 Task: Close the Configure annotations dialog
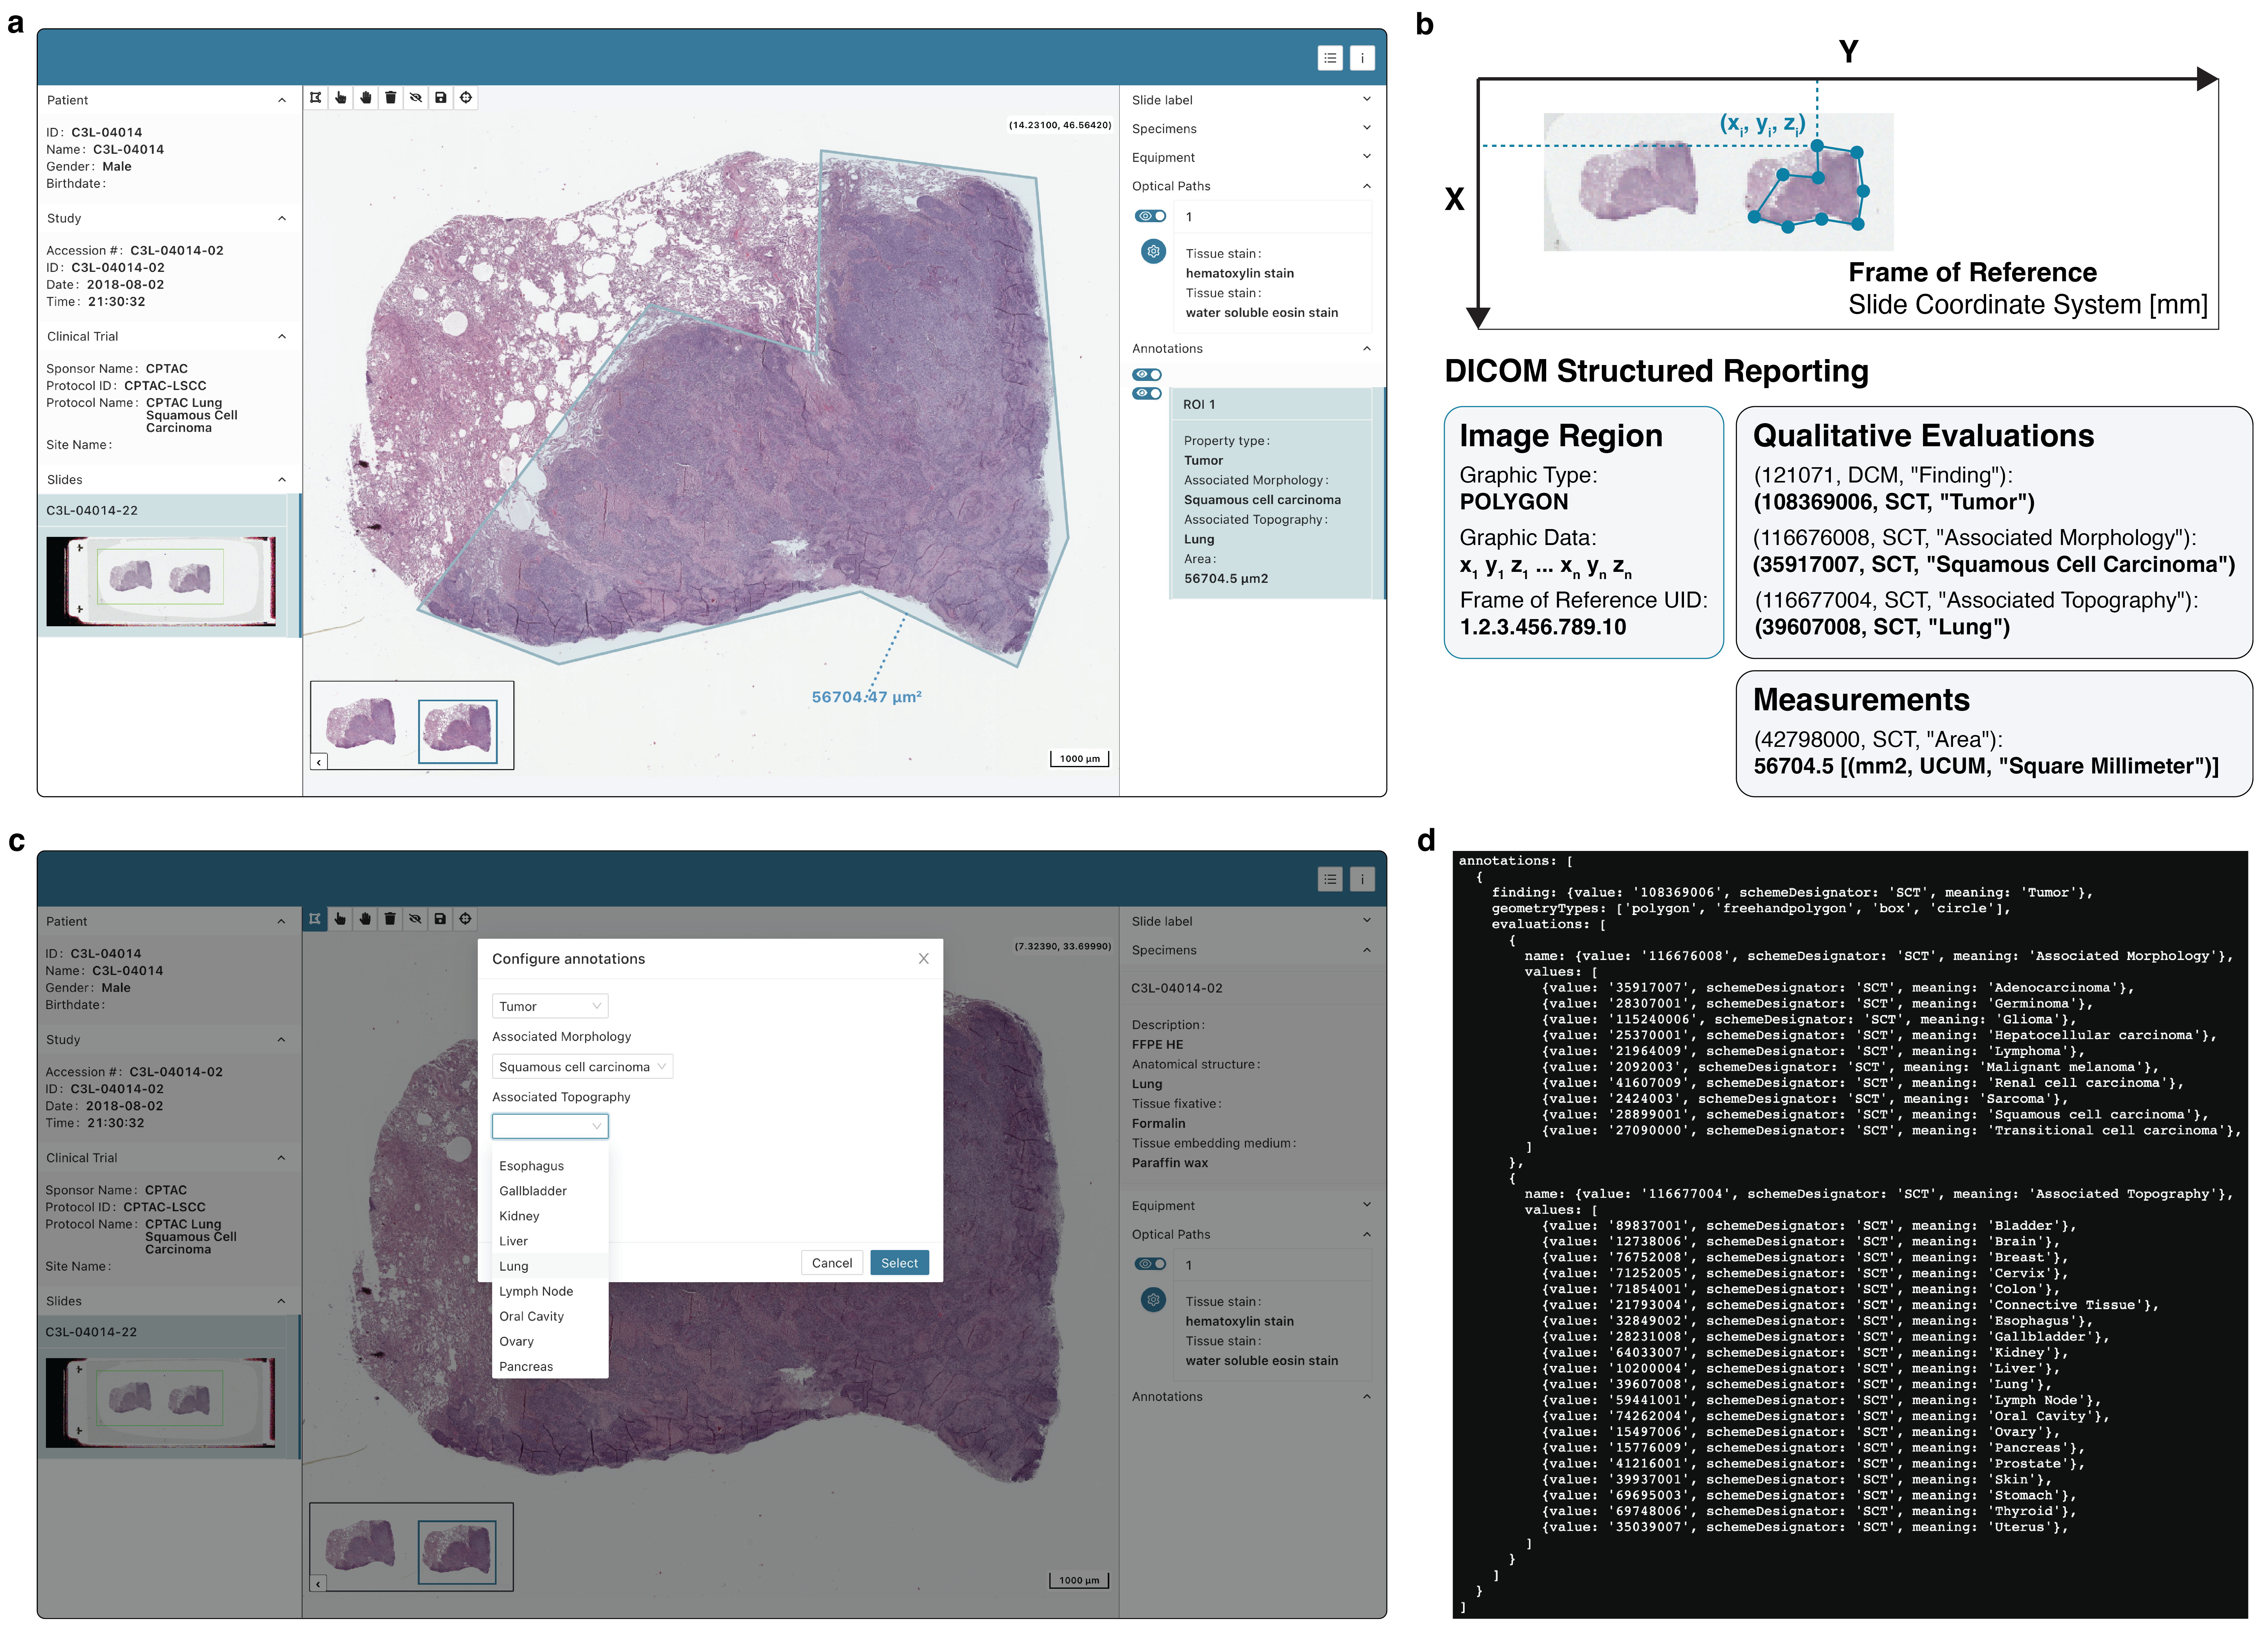click(924, 959)
